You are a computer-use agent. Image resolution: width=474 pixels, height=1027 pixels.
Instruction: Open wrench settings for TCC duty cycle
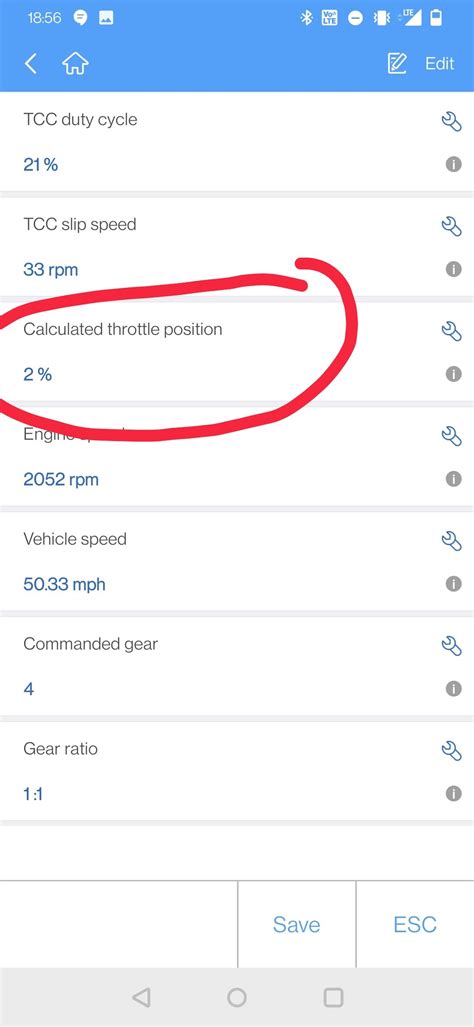[452, 122]
